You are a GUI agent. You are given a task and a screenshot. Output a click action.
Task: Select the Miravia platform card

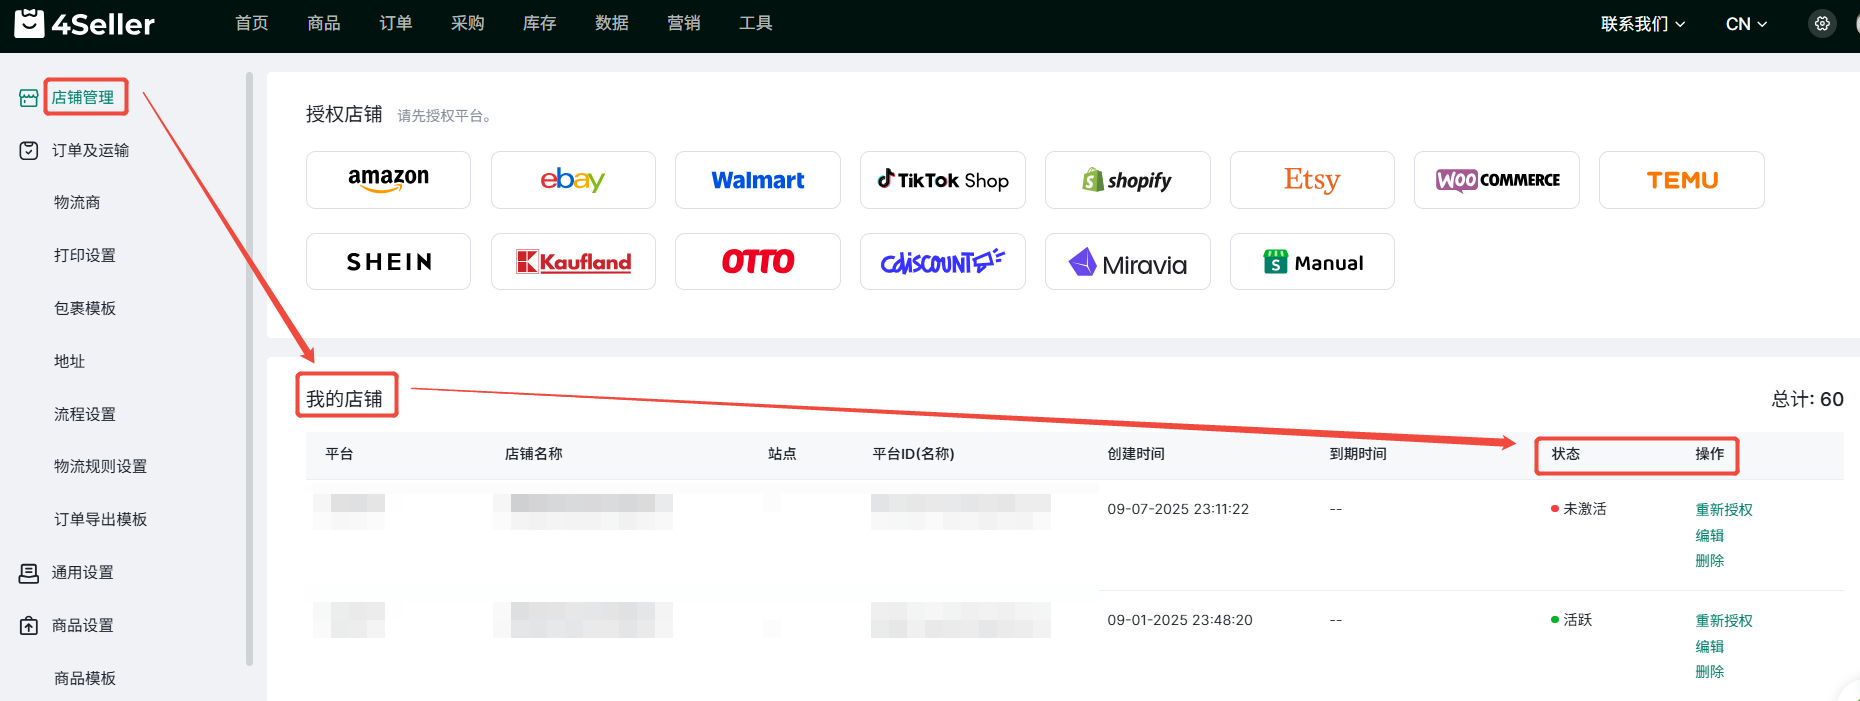1128,262
